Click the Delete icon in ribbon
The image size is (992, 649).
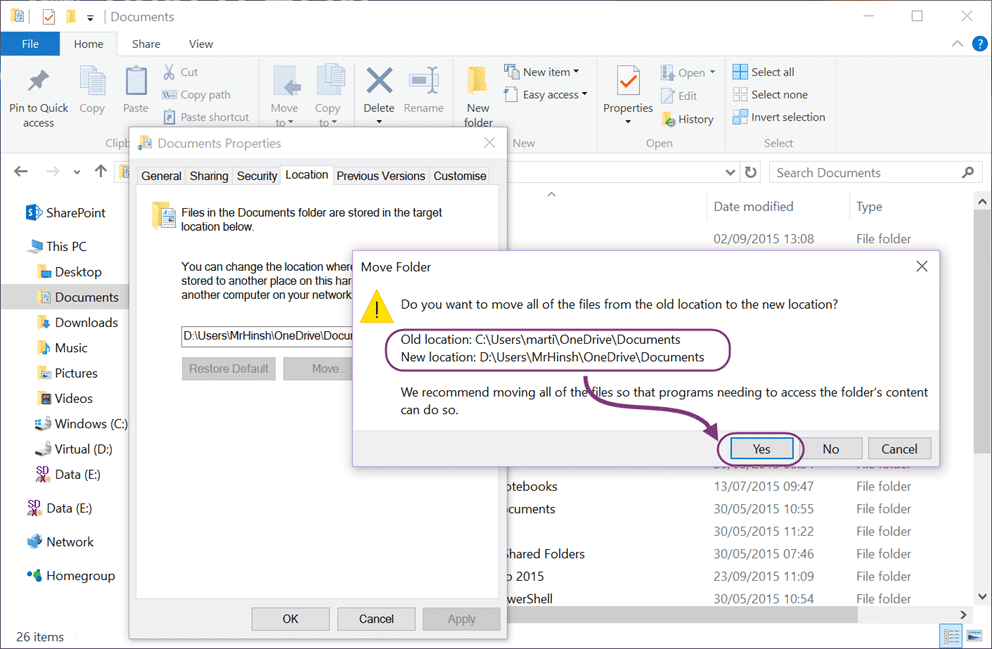pyautogui.click(x=379, y=81)
